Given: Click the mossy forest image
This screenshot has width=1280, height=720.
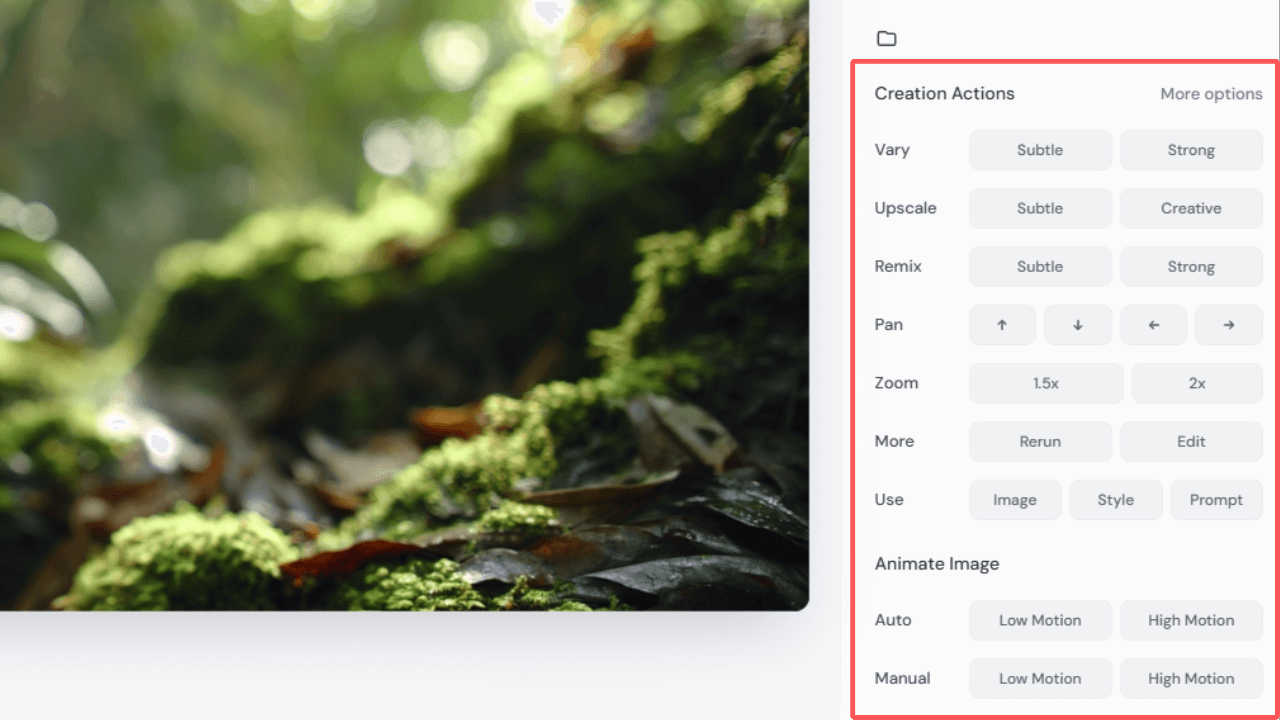Looking at the screenshot, I should (x=404, y=305).
